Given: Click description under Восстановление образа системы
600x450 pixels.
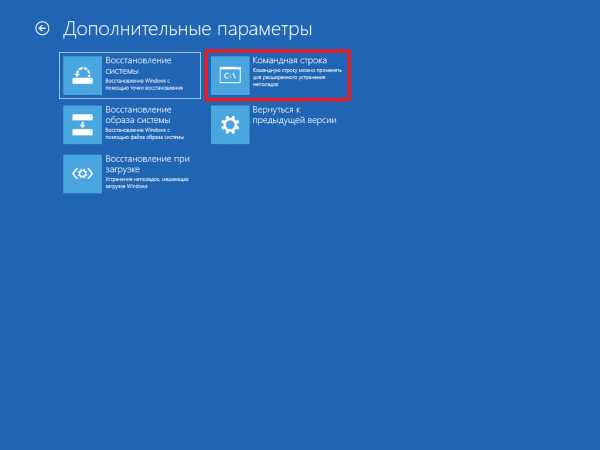Looking at the screenshot, I should coord(144,134).
